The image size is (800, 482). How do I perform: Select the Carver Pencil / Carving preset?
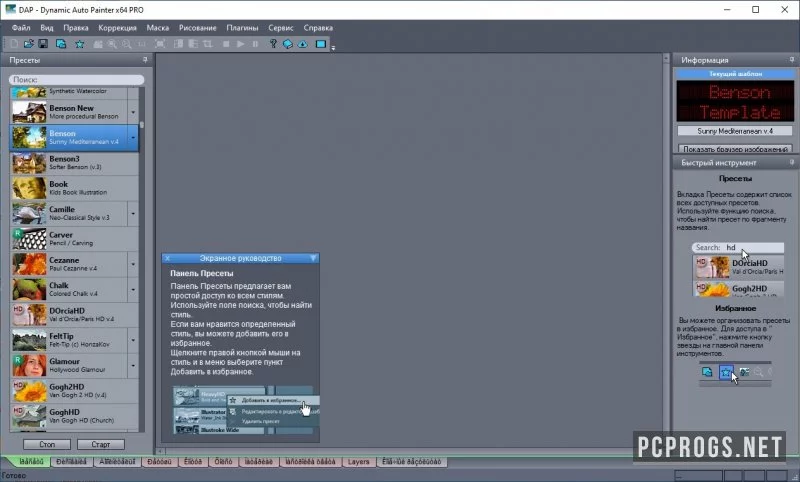[x=74, y=239]
